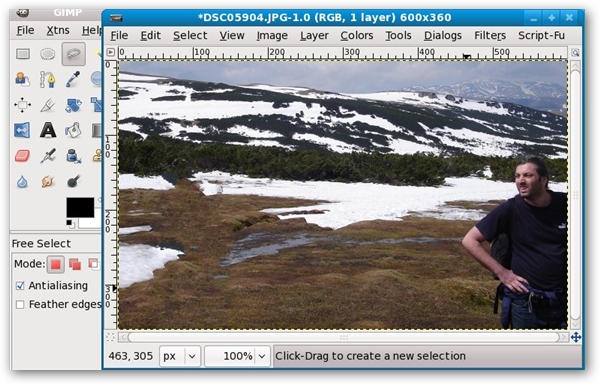Image resolution: width=600 pixels, height=385 pixels.
Task: Select the Text tool
Action: click(x=48, y=130)
